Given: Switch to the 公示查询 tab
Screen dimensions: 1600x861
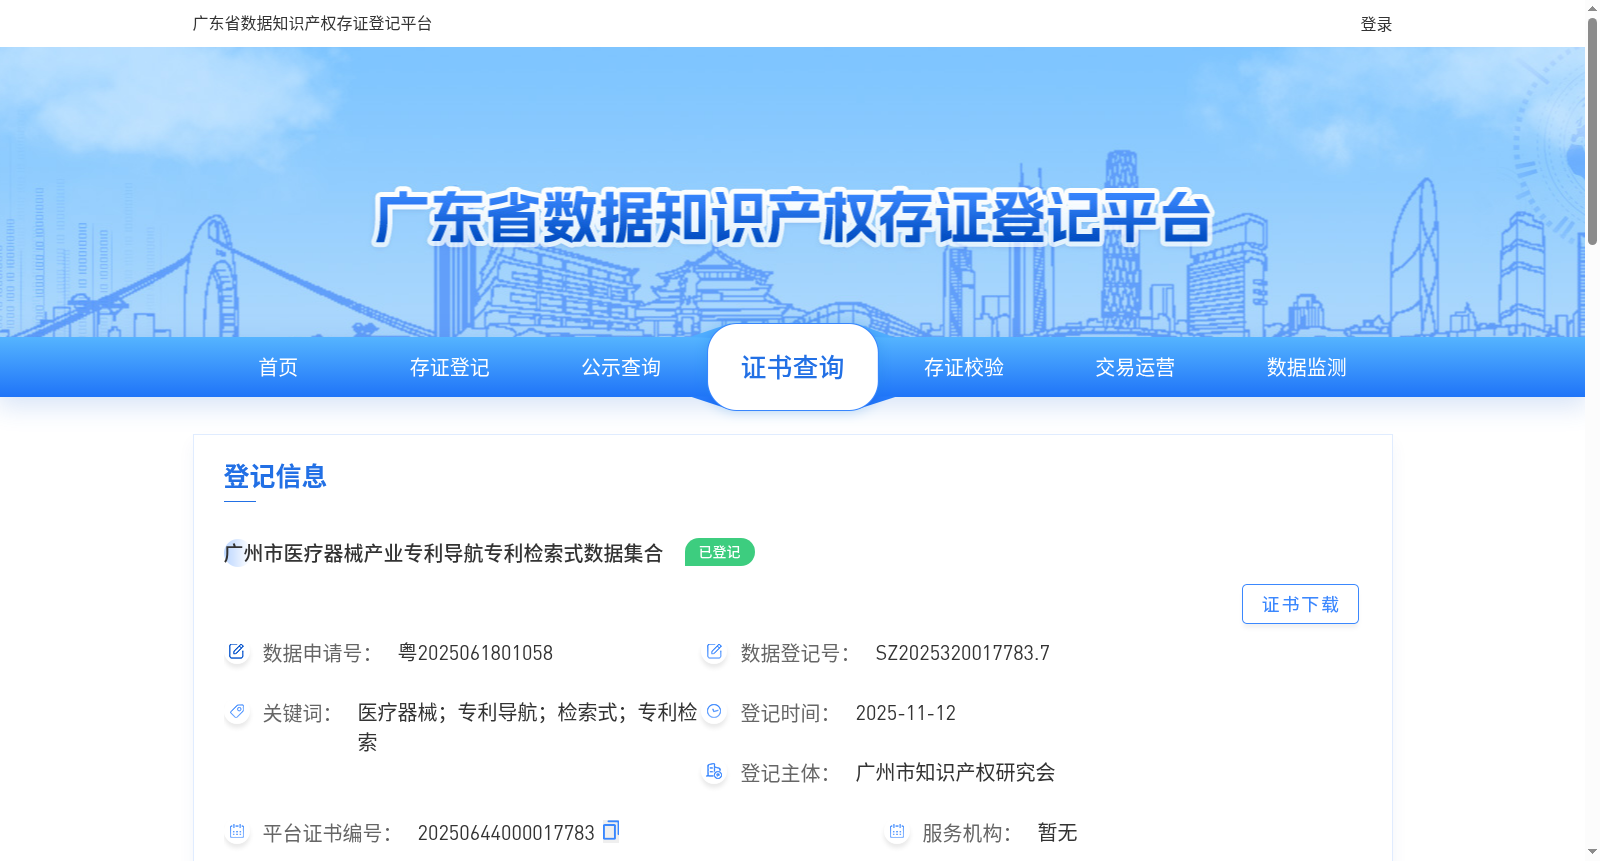Looking at the screenshot, I should click(x=621, y=367).
